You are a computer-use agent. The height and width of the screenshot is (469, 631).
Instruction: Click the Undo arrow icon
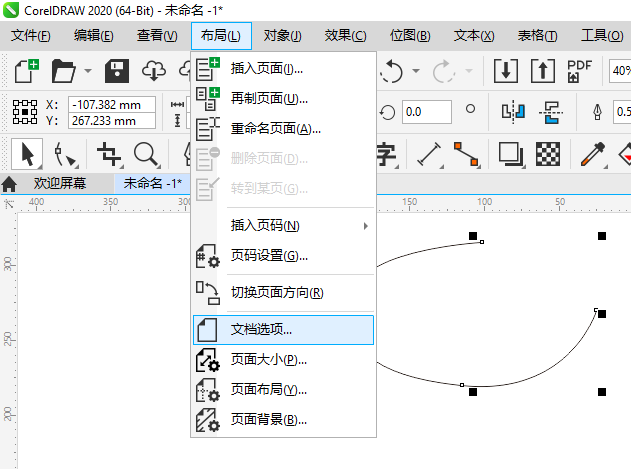click(x=391, y=71)
